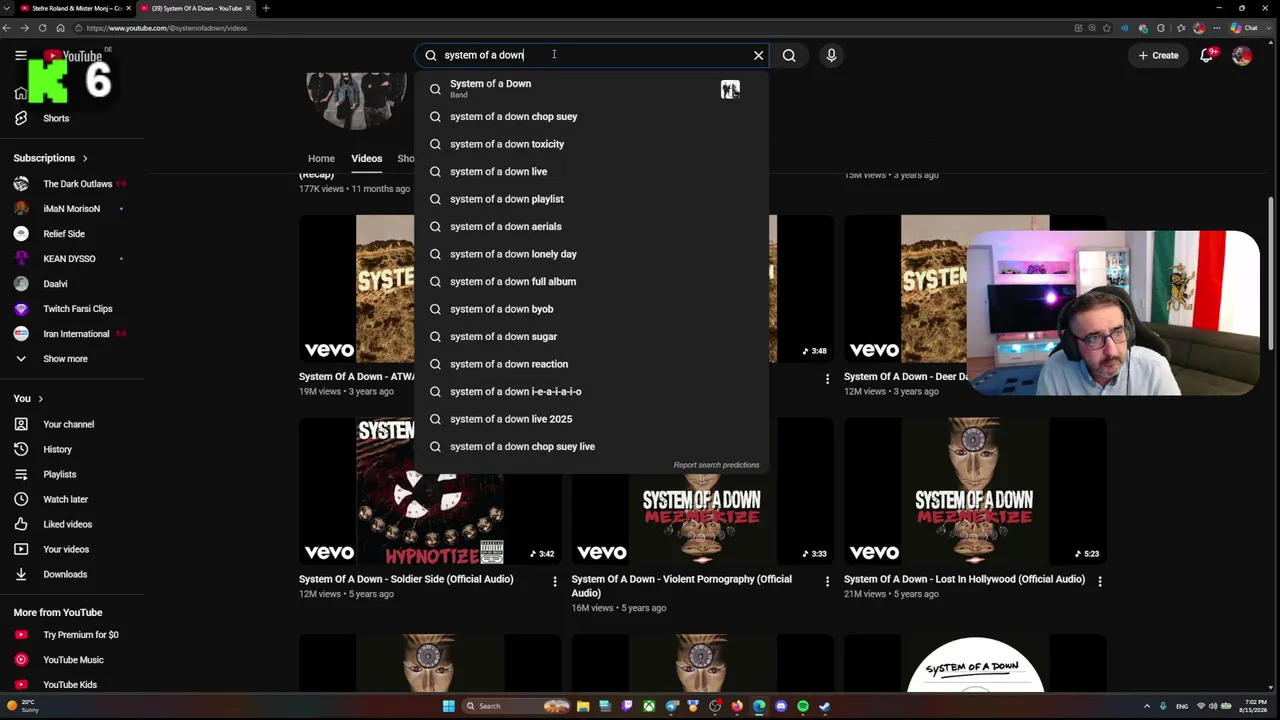Image resolution: width=1280 pixels, height=720 pixels.
Task: Open History from the sidebar
Action: [56, 449]
